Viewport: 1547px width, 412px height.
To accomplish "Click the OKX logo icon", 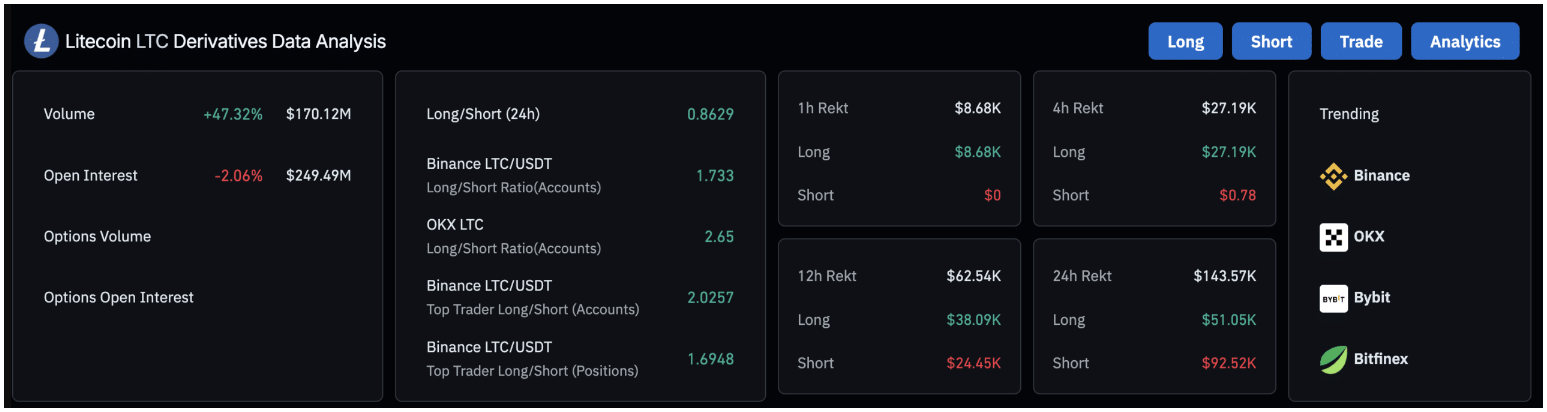I will click(1334, 237).
